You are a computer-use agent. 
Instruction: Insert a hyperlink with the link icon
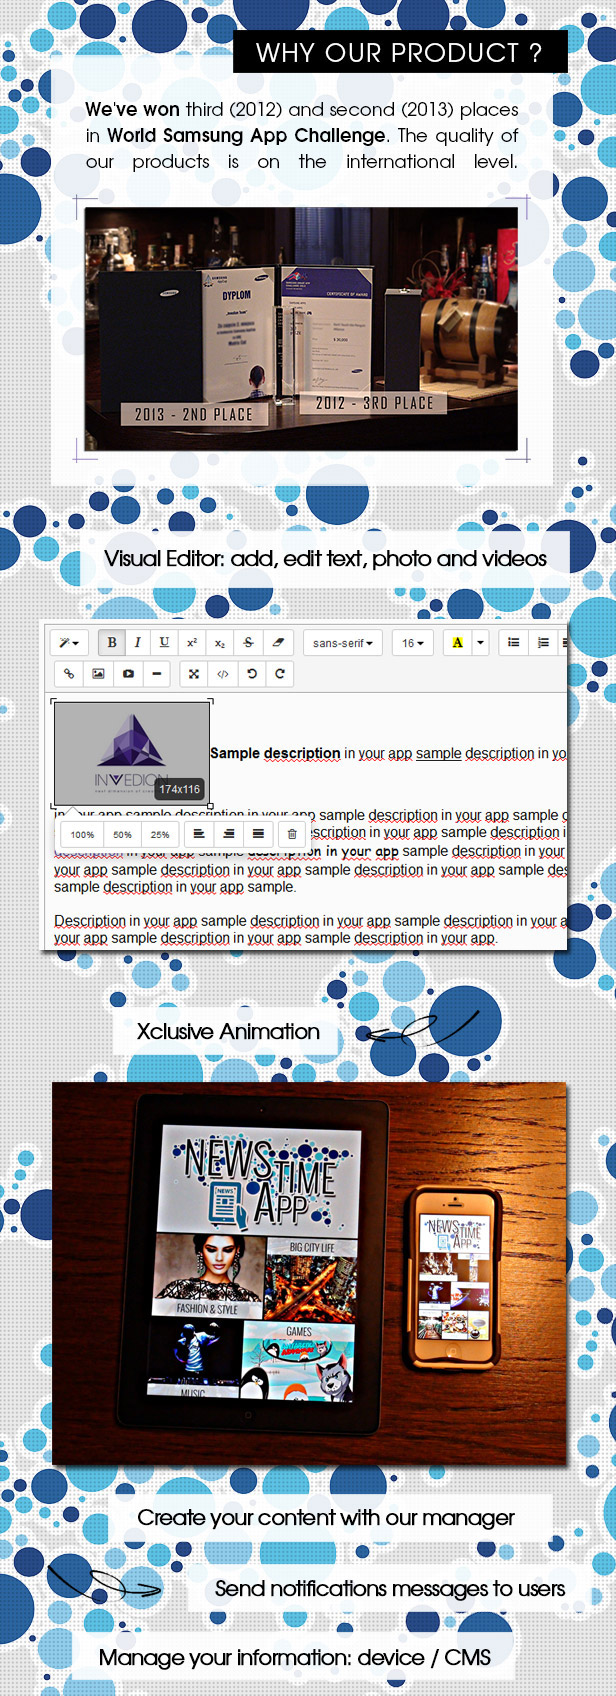[69, 674]
